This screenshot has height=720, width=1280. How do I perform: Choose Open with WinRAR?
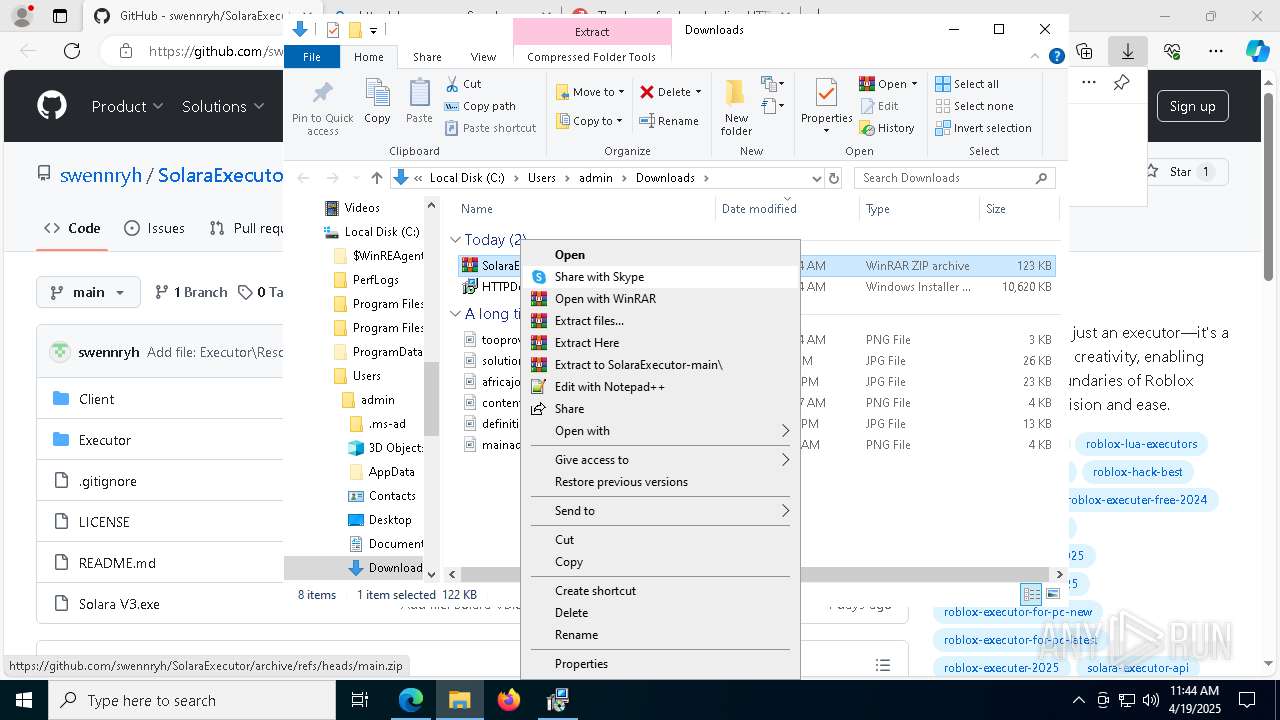click(x=660, y=299)
